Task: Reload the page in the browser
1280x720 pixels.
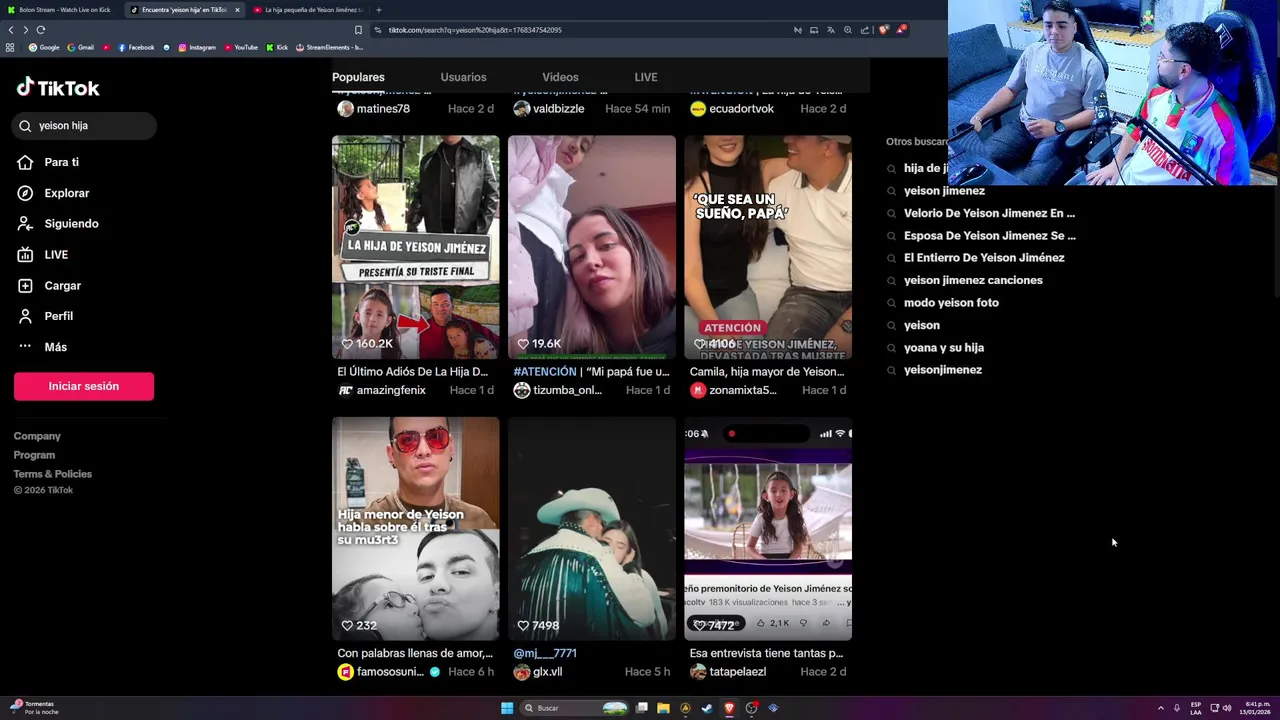Action: pyautogui.click(x=40, y=30)
